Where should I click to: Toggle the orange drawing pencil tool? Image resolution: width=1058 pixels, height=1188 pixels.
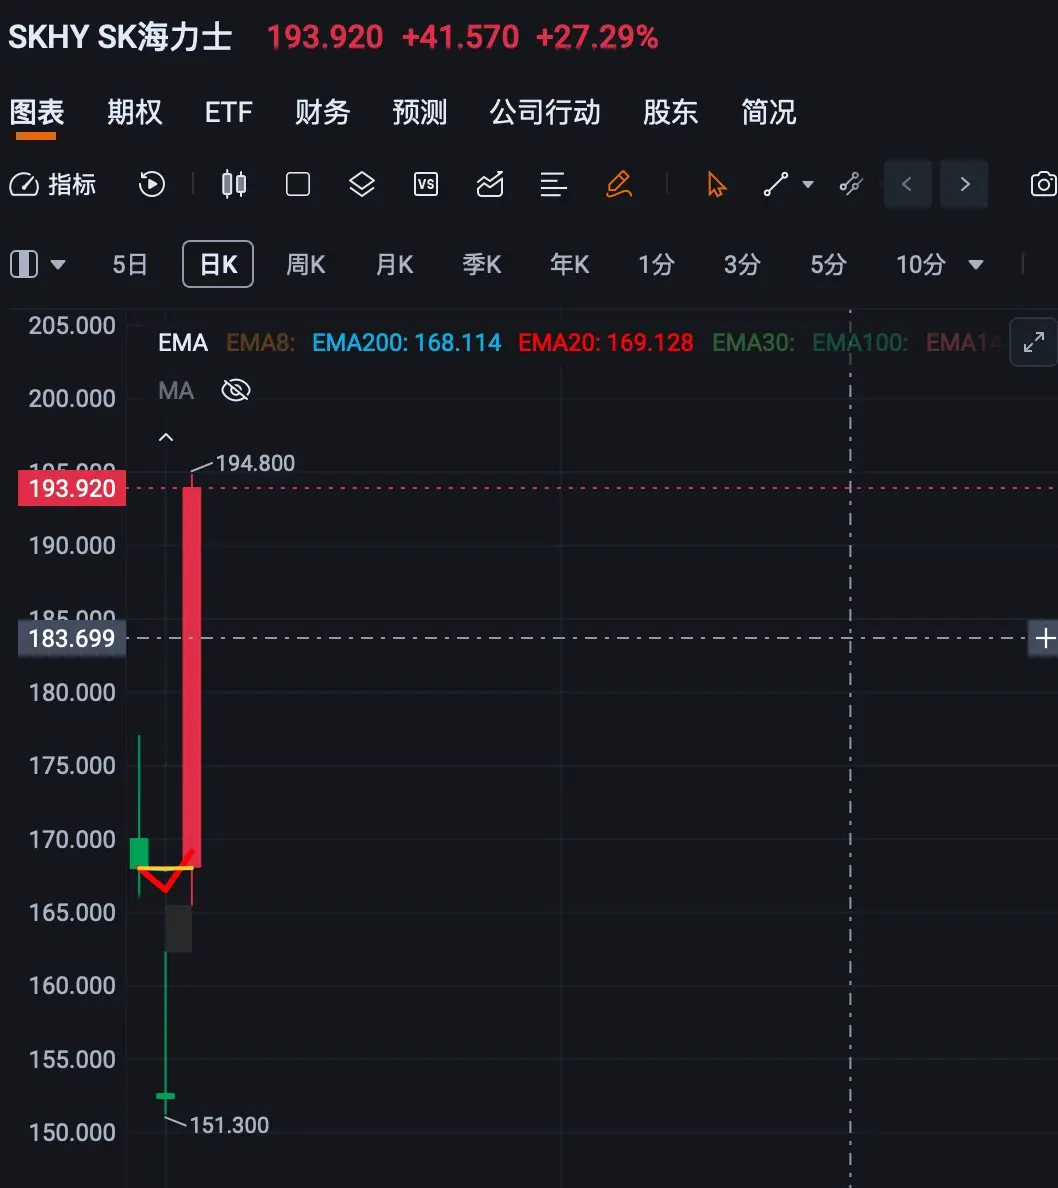click(618, 184)
